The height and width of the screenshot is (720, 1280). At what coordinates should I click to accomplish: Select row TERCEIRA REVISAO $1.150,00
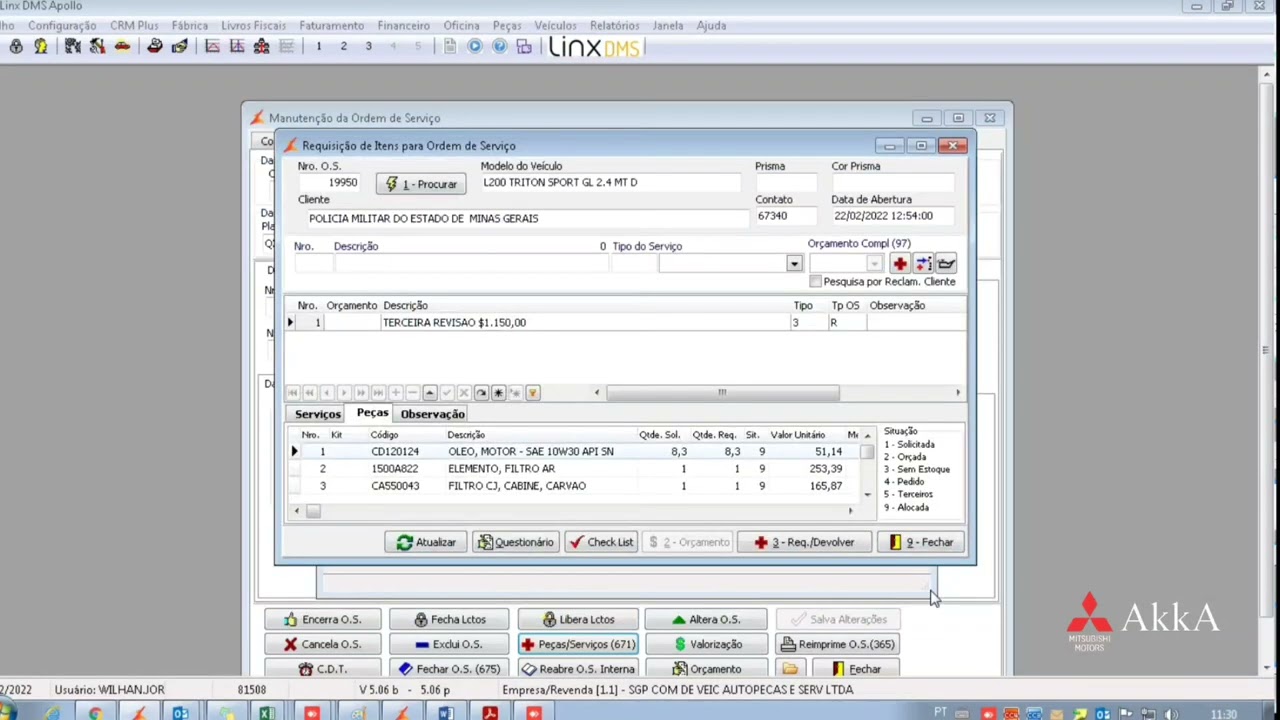(x=625, y=323)
